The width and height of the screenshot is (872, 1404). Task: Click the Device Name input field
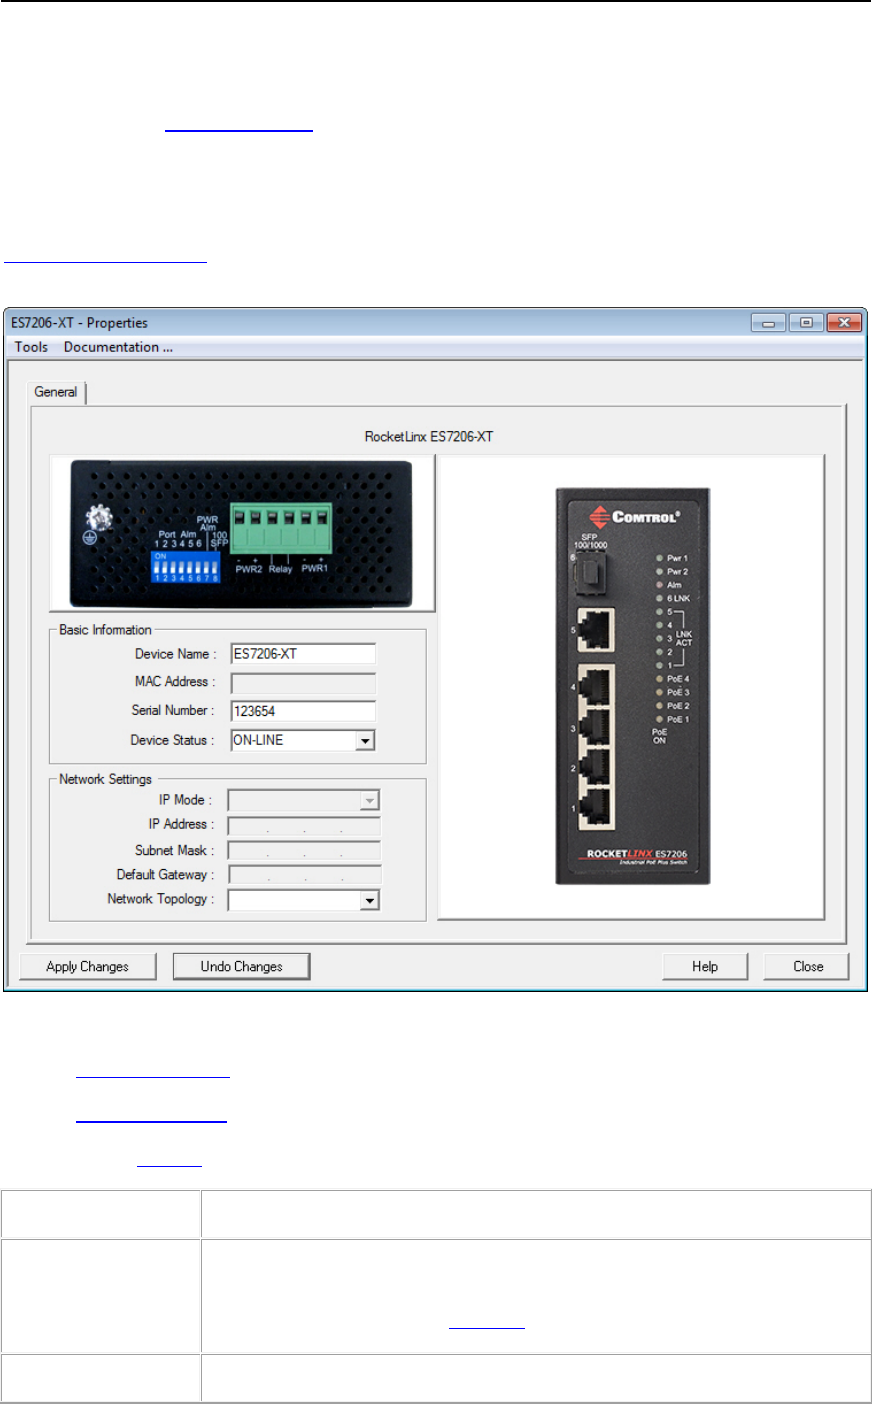(x=303, y=654)
